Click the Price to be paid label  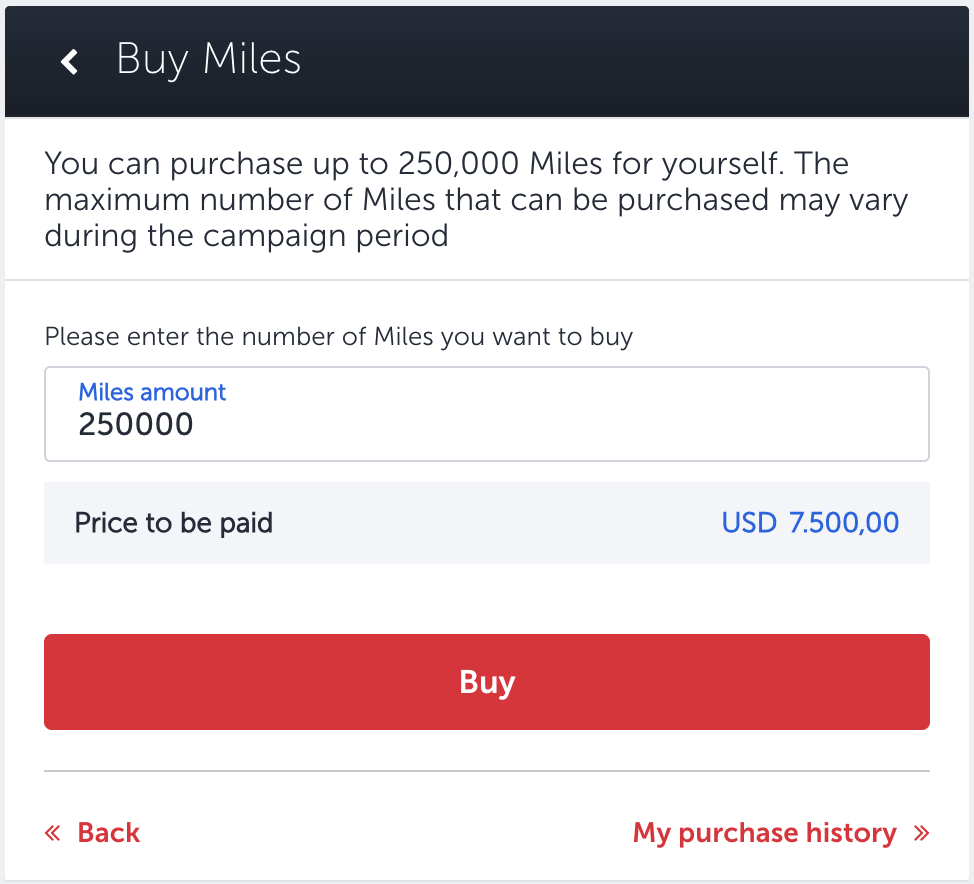pos(173,522)
